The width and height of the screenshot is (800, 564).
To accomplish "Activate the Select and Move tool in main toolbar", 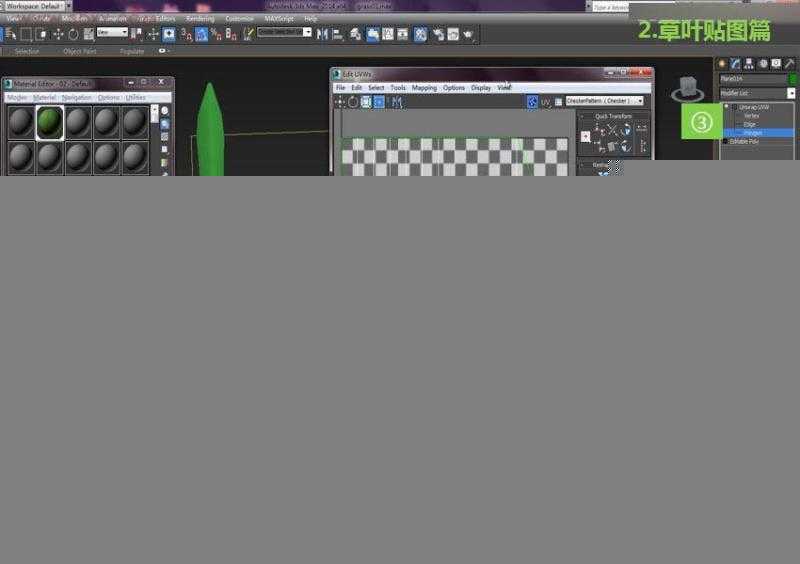I will click(58, 34).
